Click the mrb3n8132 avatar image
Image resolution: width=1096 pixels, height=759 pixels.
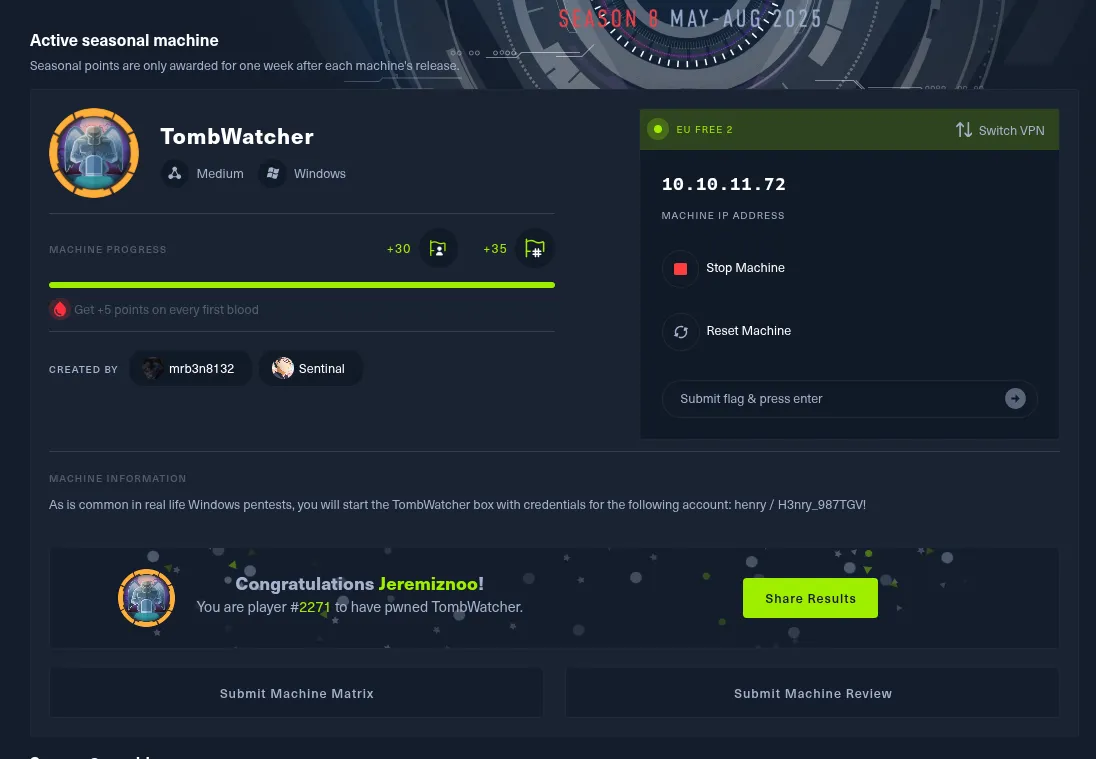152,368
